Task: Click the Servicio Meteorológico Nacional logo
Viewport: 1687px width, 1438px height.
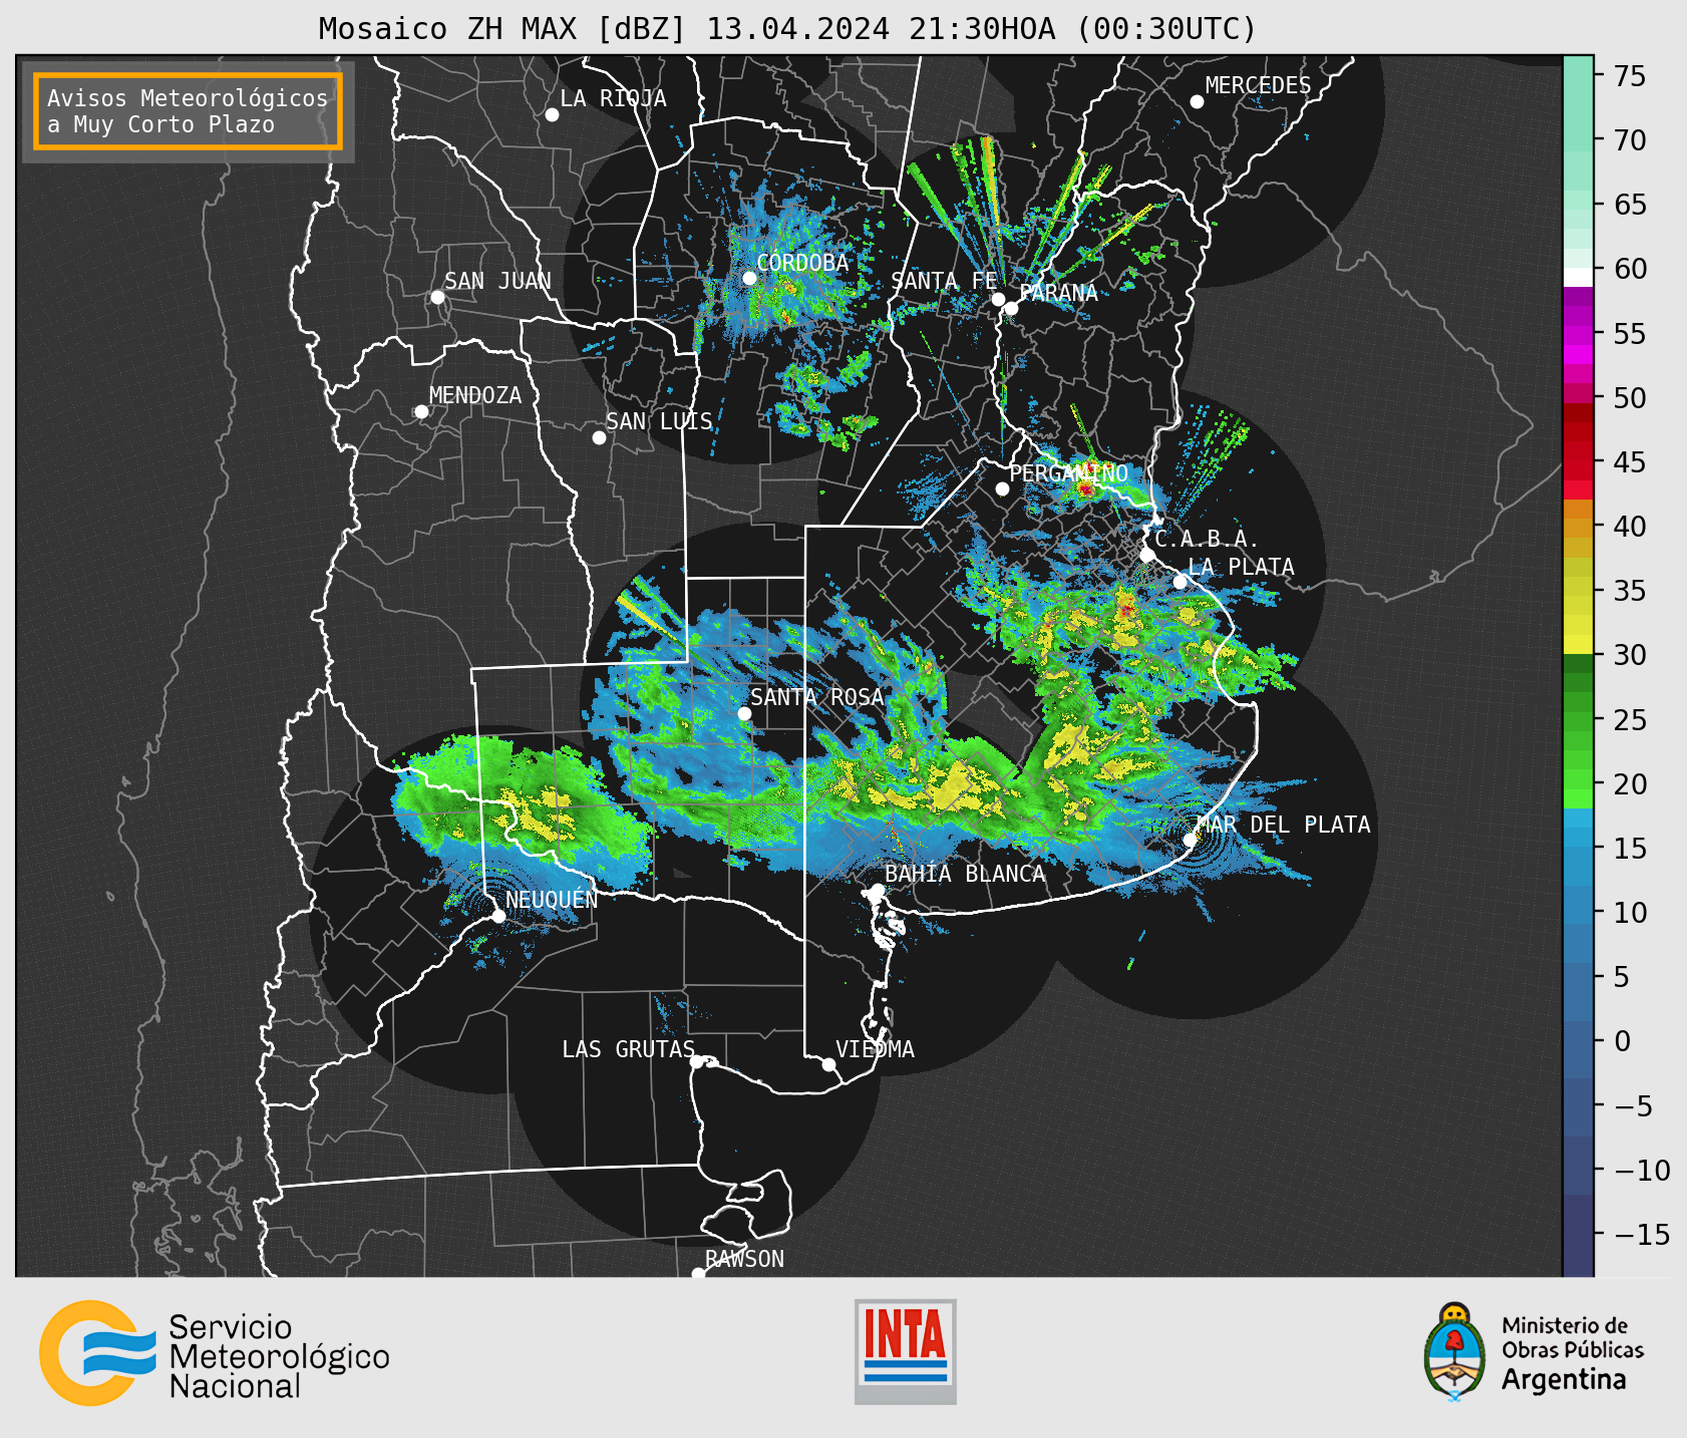Action: click(214, 1353)
